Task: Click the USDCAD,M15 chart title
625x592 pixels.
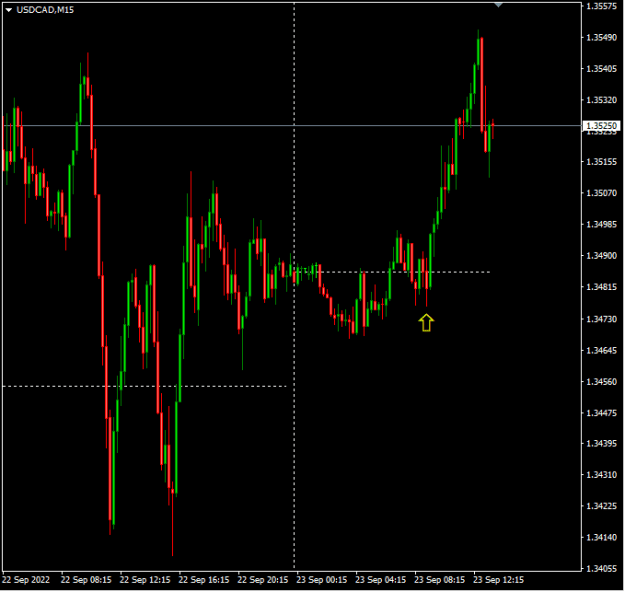Action: [45, 10]
